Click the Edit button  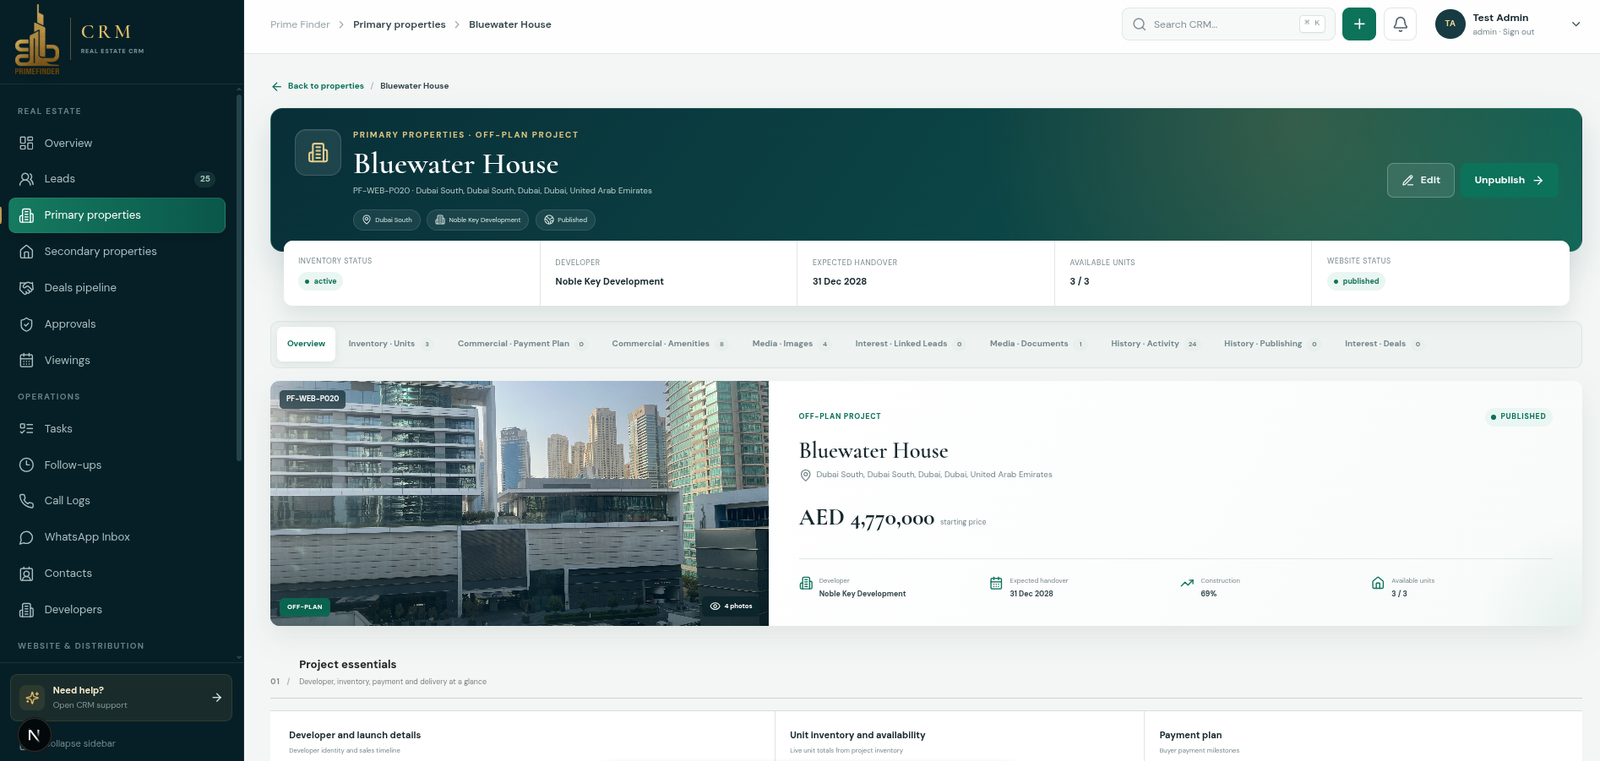(x=1420, y=180)
